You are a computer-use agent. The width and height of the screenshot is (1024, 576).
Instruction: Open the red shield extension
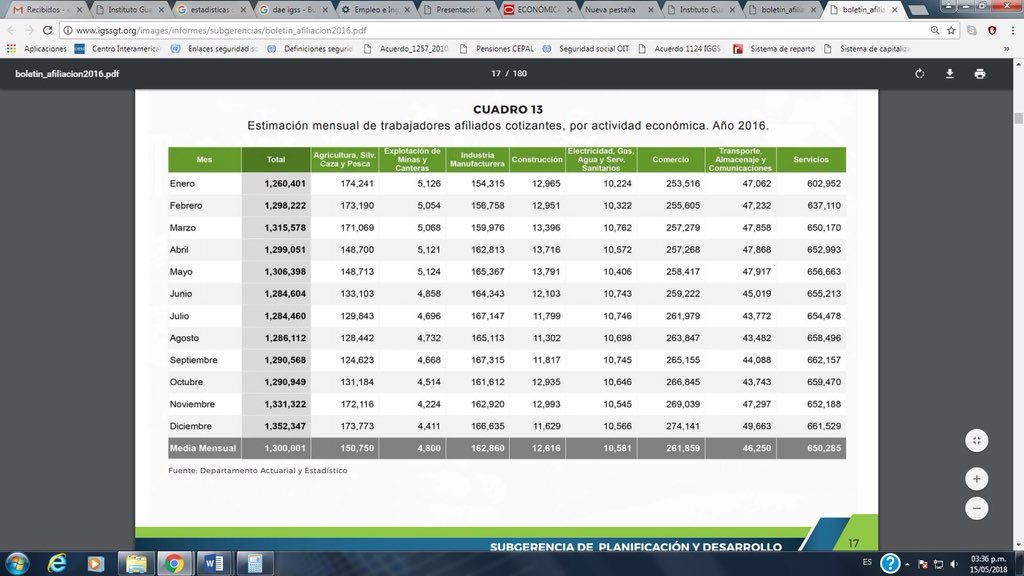(x=992, y=30)
